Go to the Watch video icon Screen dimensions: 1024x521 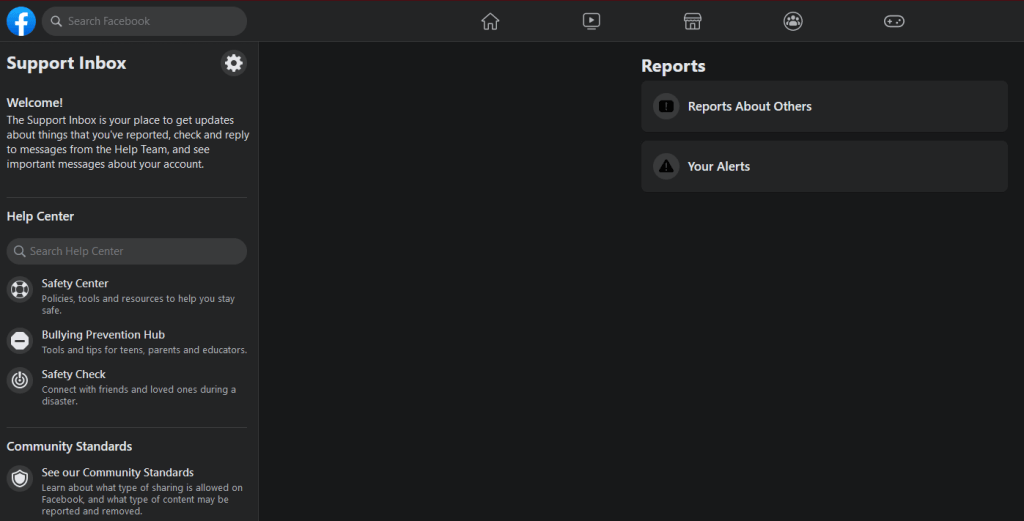pos(591,21)
